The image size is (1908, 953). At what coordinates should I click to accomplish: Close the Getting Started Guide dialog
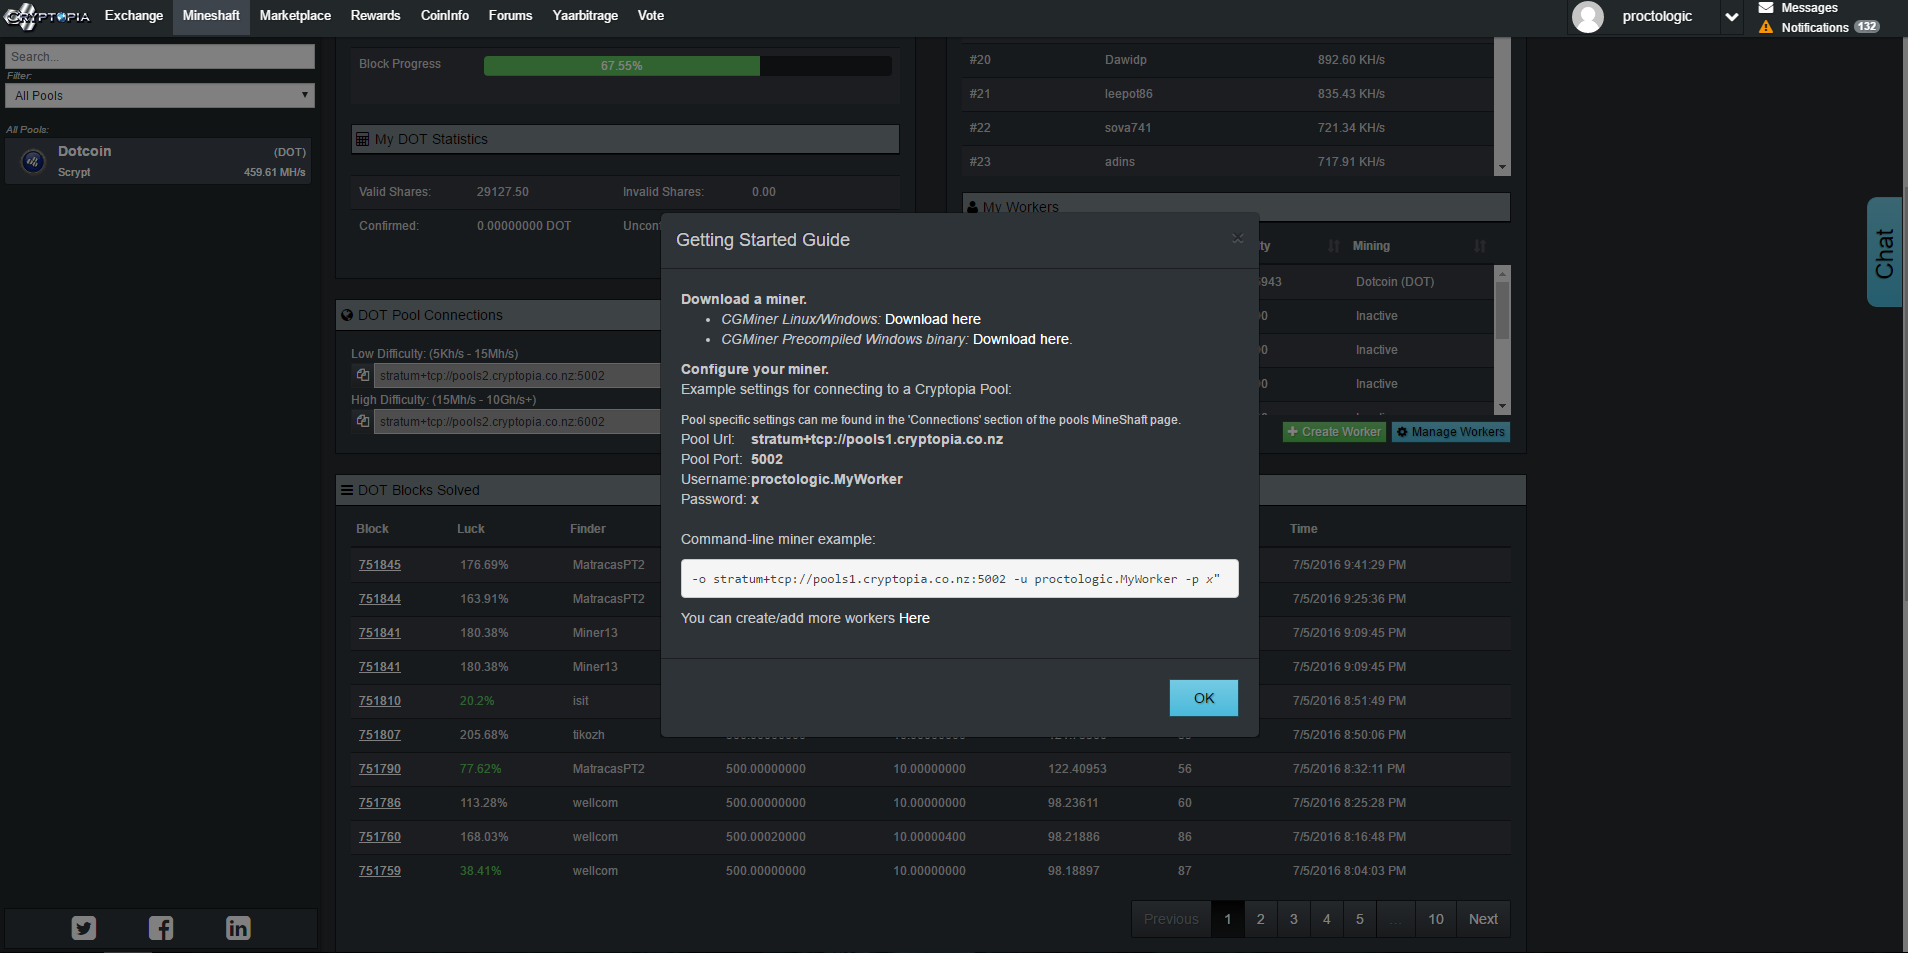1238,238
